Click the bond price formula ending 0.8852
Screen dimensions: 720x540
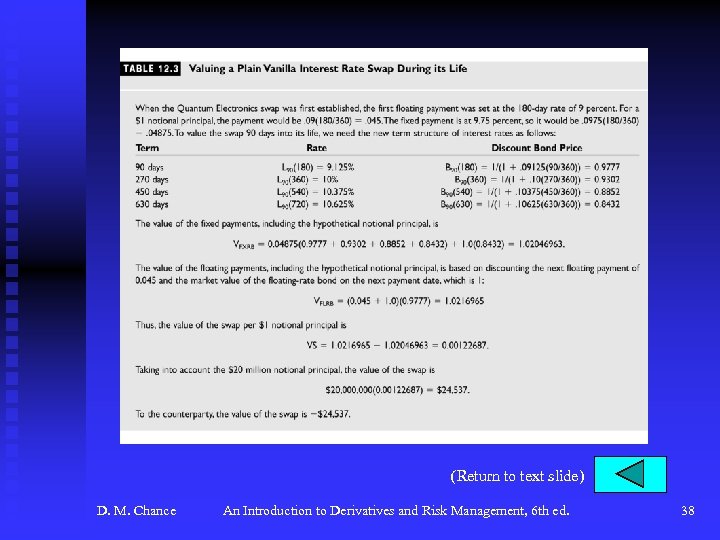pos(530,192)
